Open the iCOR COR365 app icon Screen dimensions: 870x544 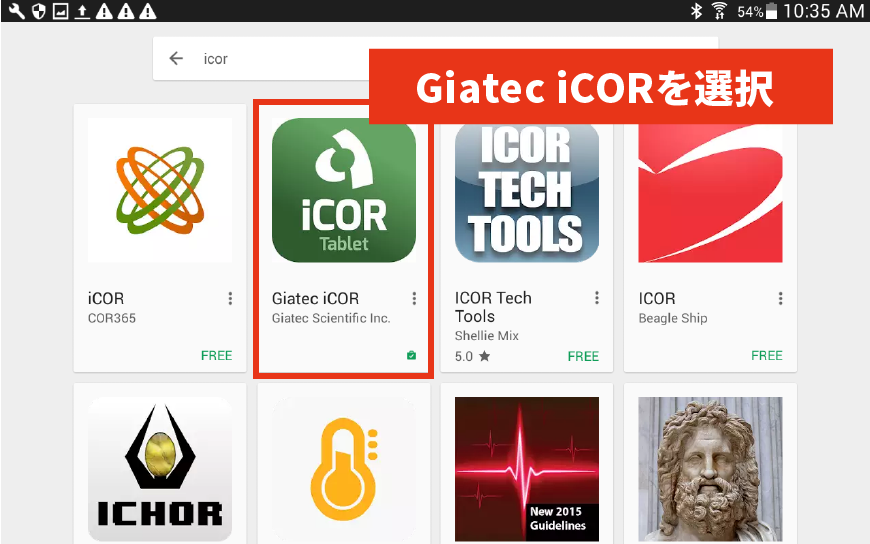[160, 190]
